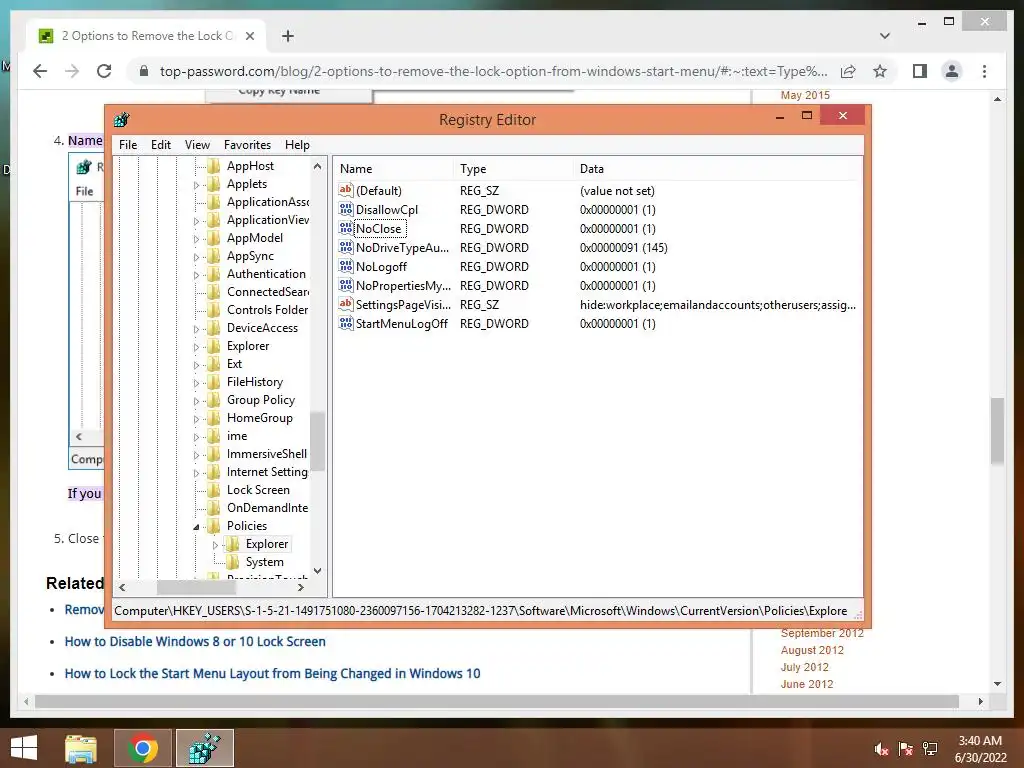Click the NoDriveTypeAu... value icon
Viewport: 1024px width, 768px height.
(x=345, y=247)
